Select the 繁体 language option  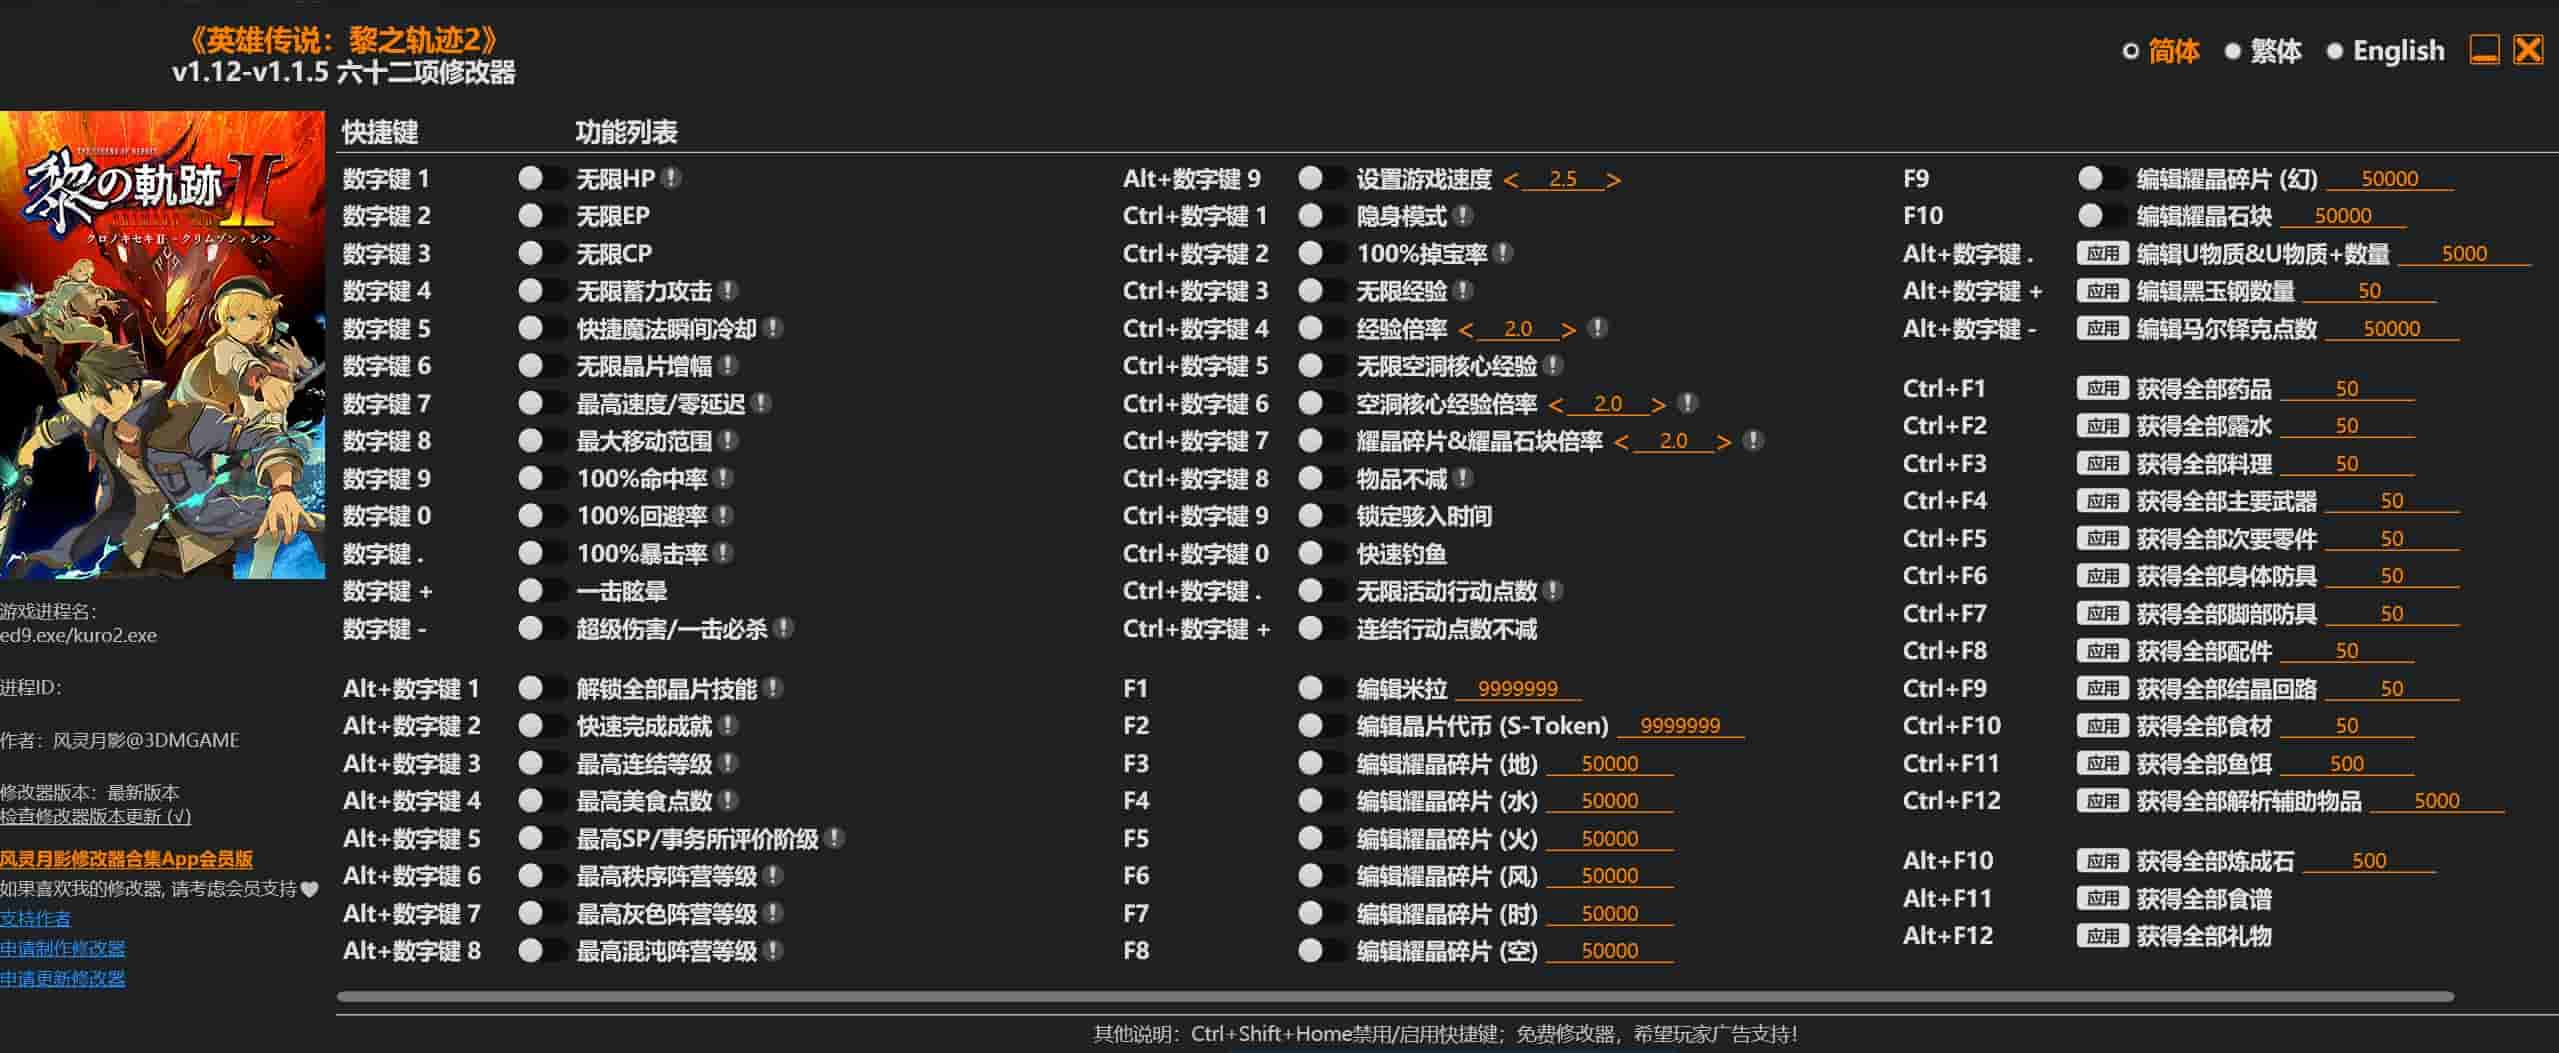(x=2263, y=51)
